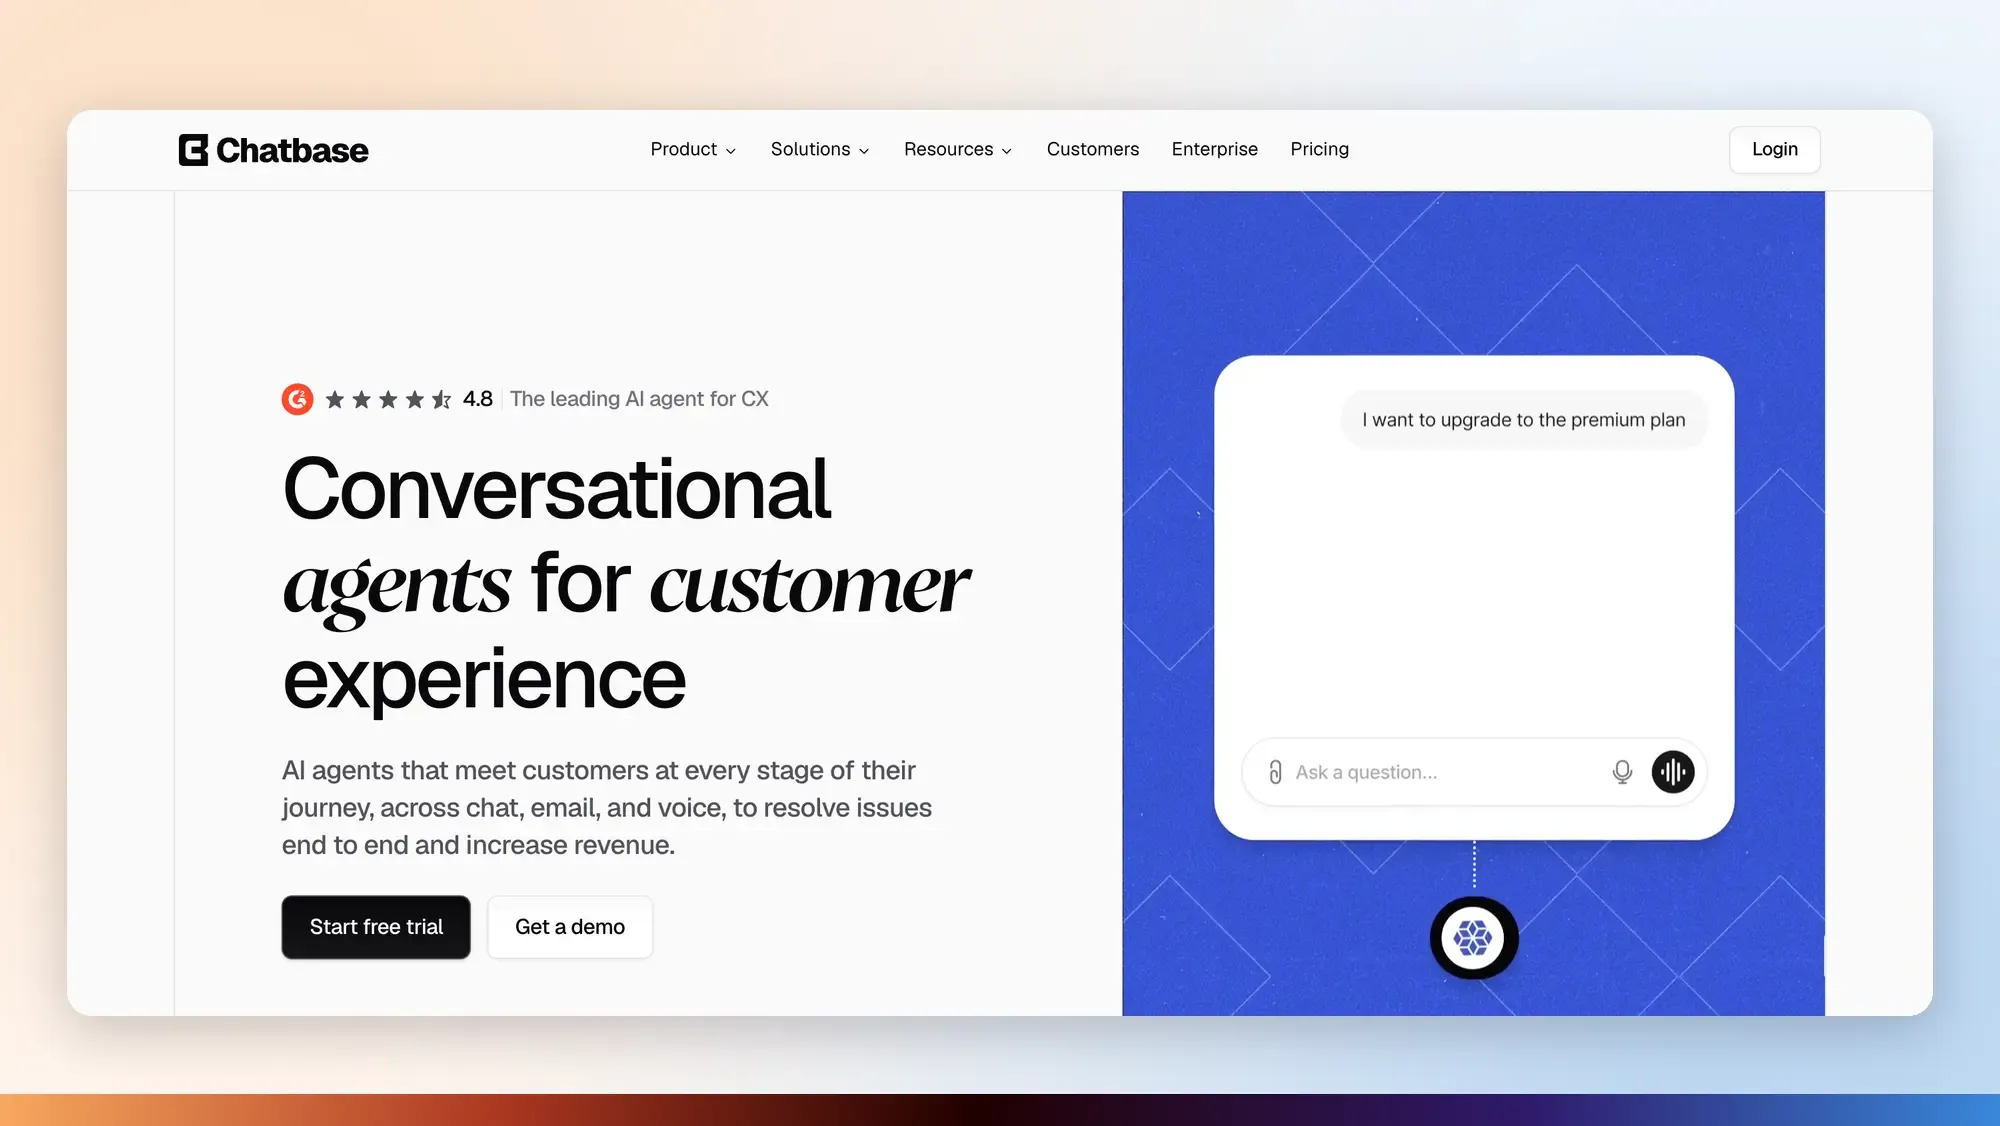The width and height of the screenshot is (2000, 1126).
Task: Click the Get a demo button
Action: point(570,927)
